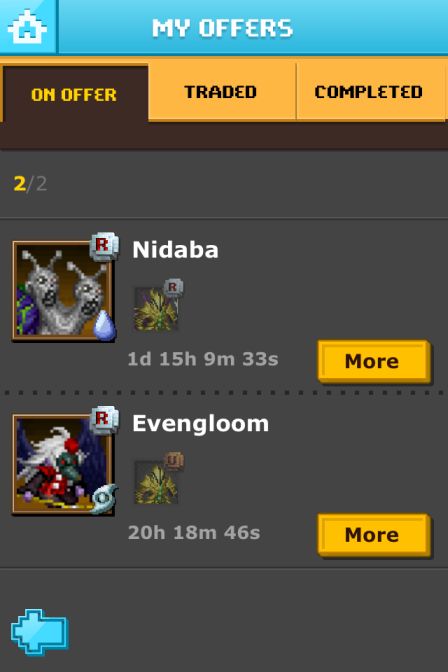Click More button for Evengloom offer
This screenshot has height=672, width=448.
tap(374, 534)
